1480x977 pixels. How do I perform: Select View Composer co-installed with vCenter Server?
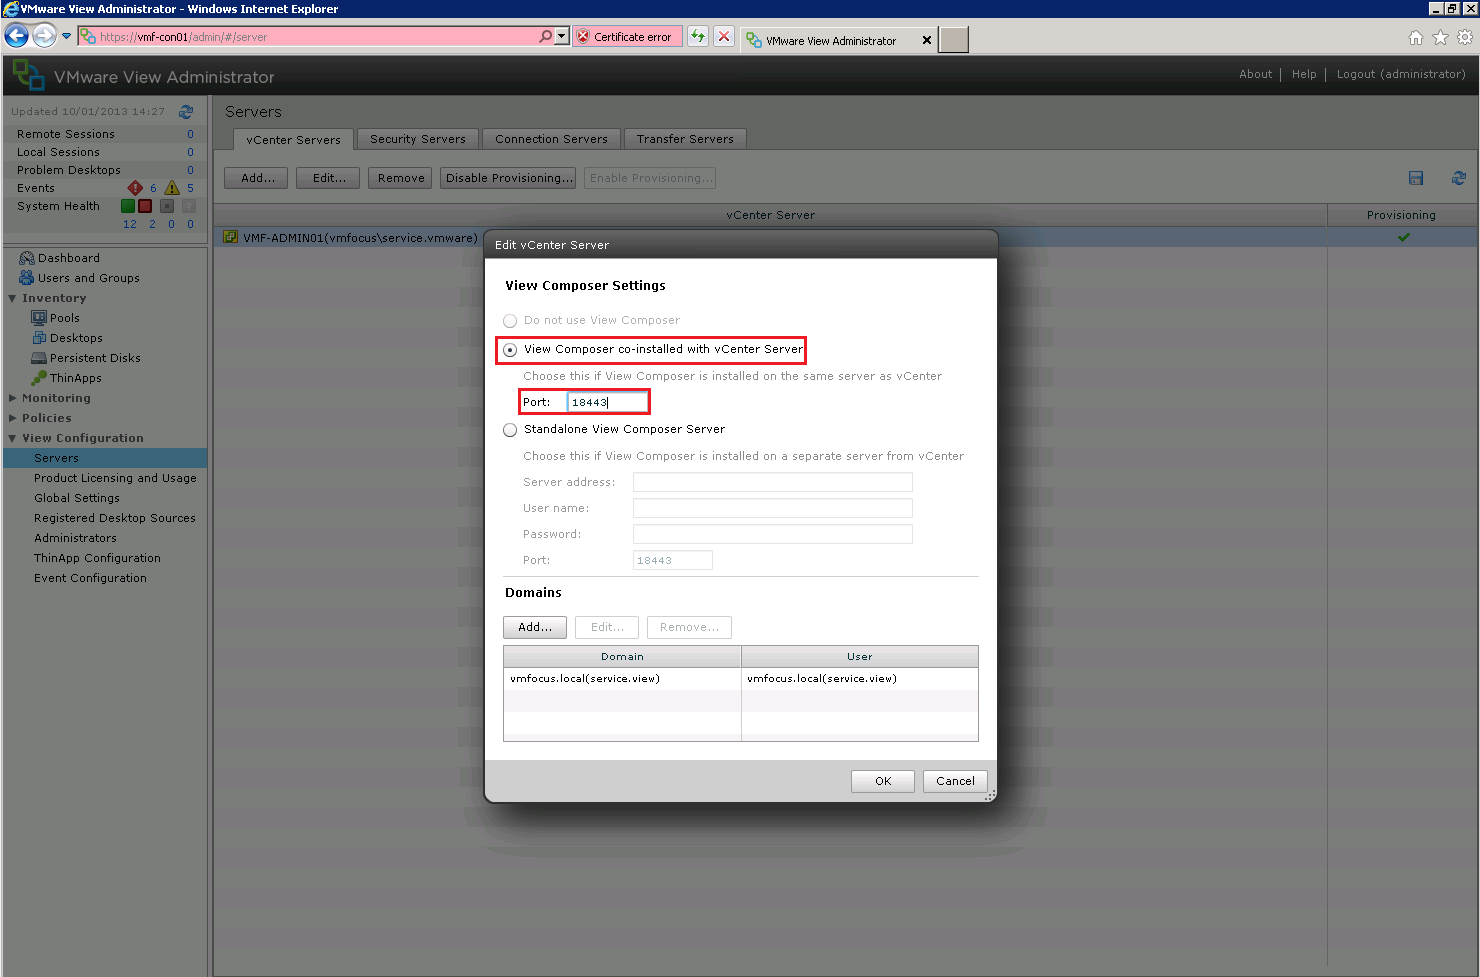510,350
